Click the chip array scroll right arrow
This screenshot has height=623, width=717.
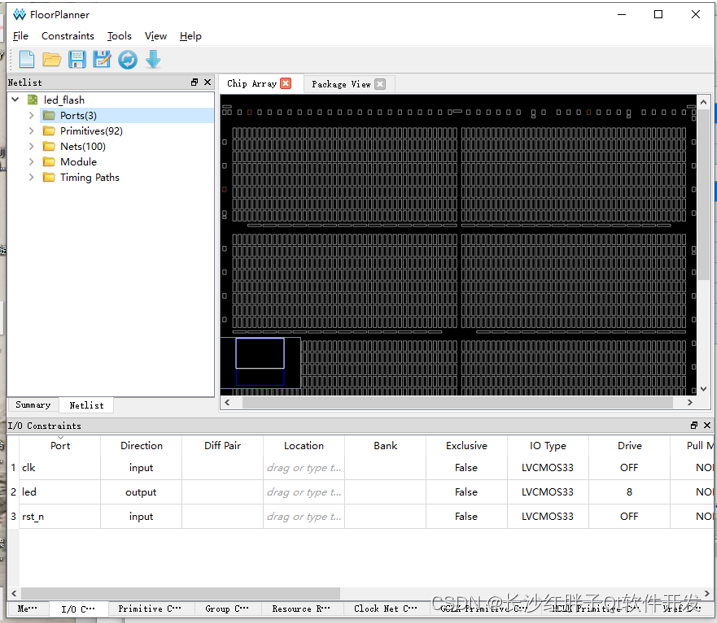tap(690, 403)
